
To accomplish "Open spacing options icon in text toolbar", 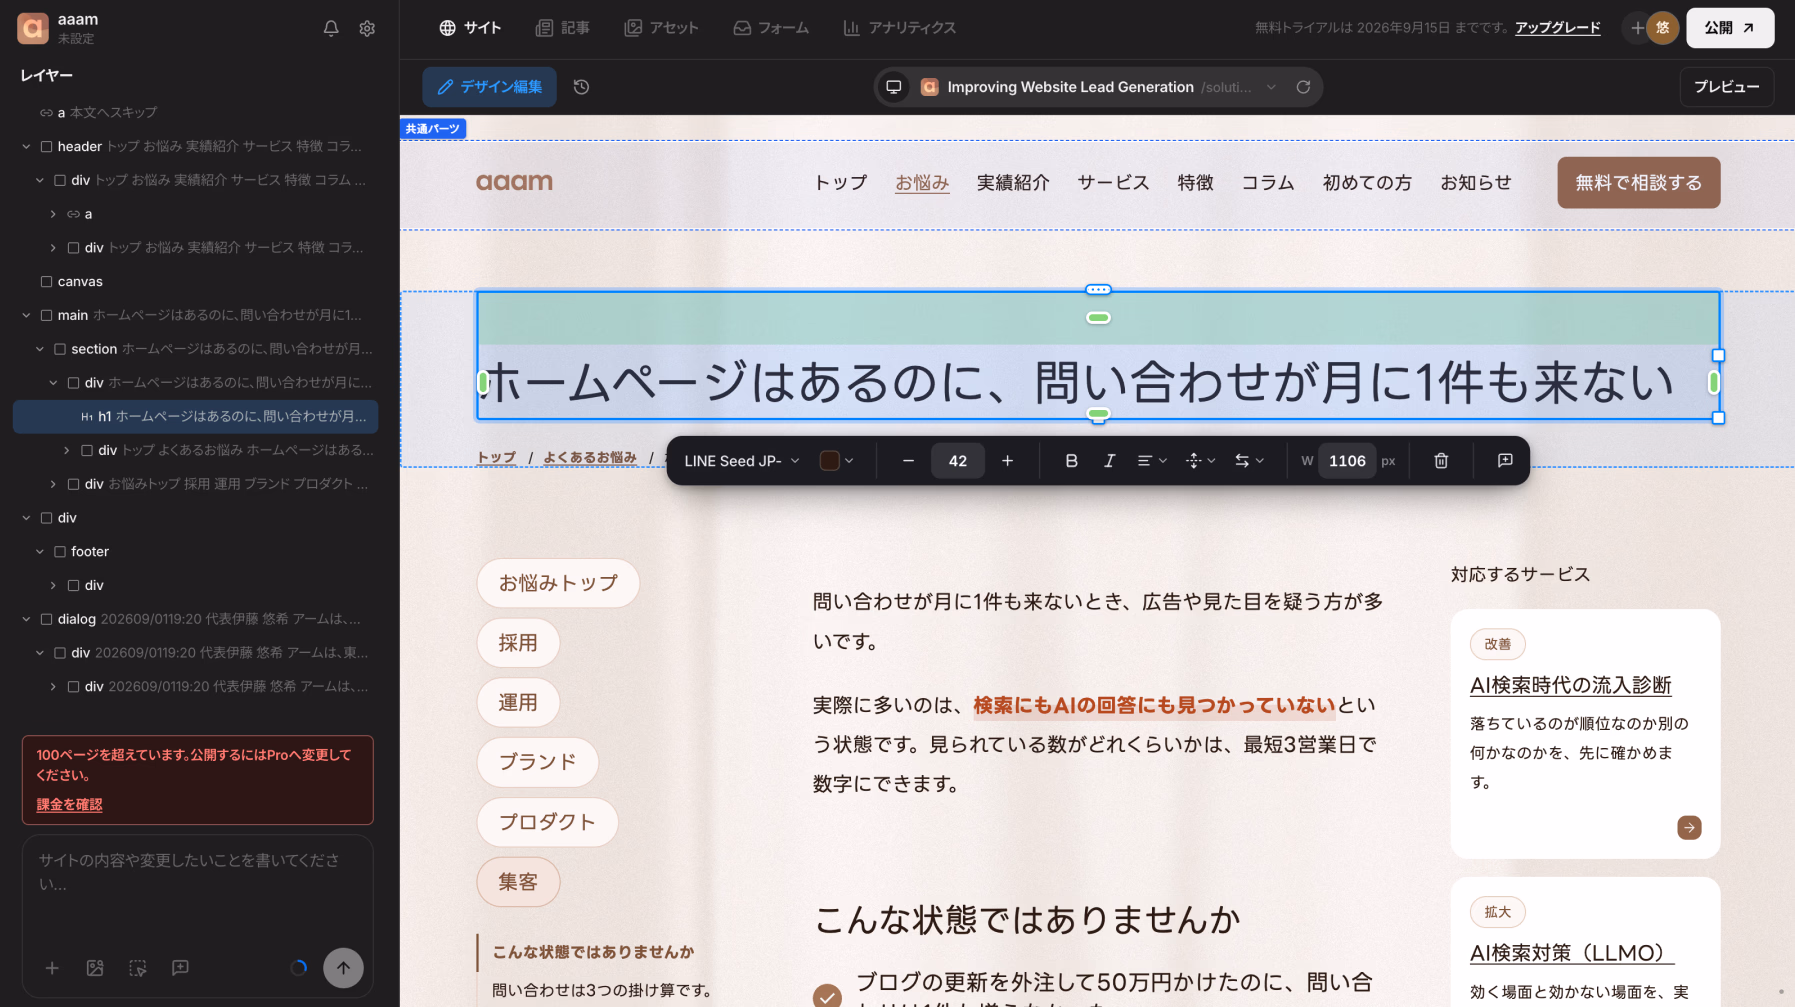I will tap(1200, 461).
